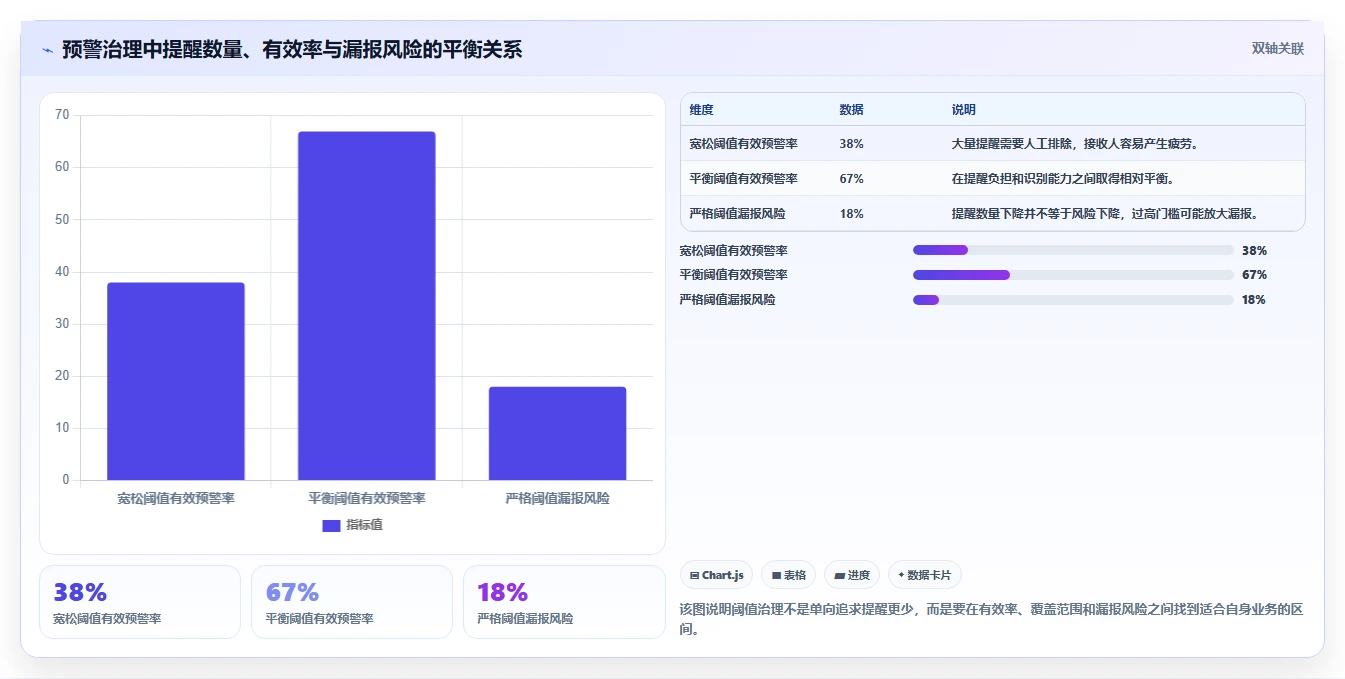Click the y-axis value 70

point(62,115)
